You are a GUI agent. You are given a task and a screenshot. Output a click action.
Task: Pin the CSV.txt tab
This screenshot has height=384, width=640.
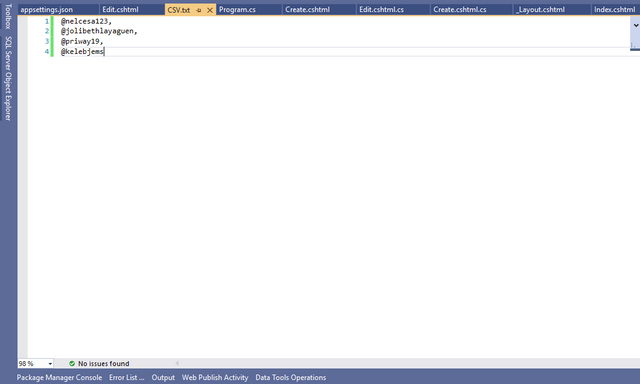tap(199, 10)
